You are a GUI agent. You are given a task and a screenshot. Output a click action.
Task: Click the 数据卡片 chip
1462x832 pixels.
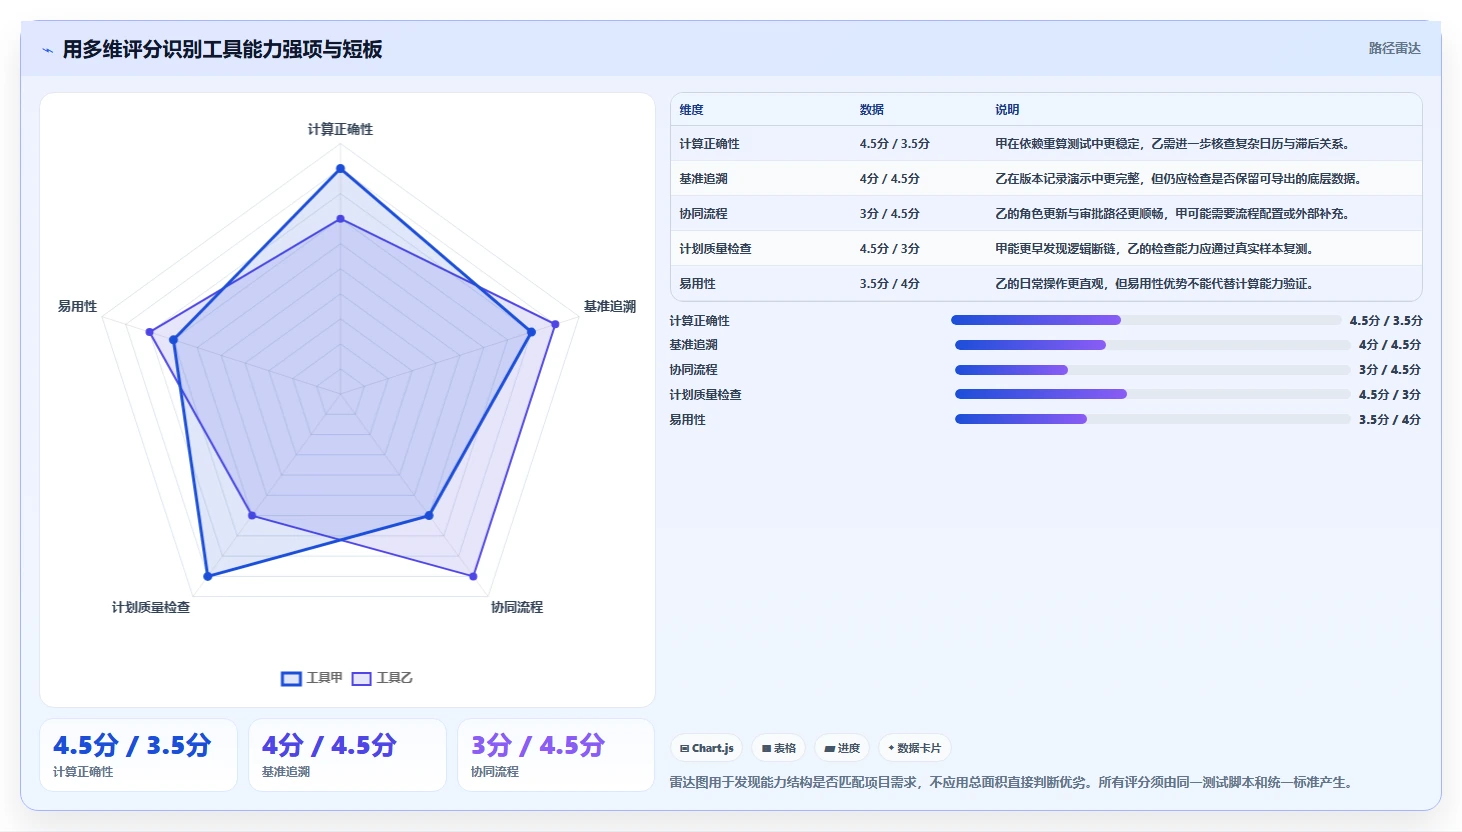[914, 748]
